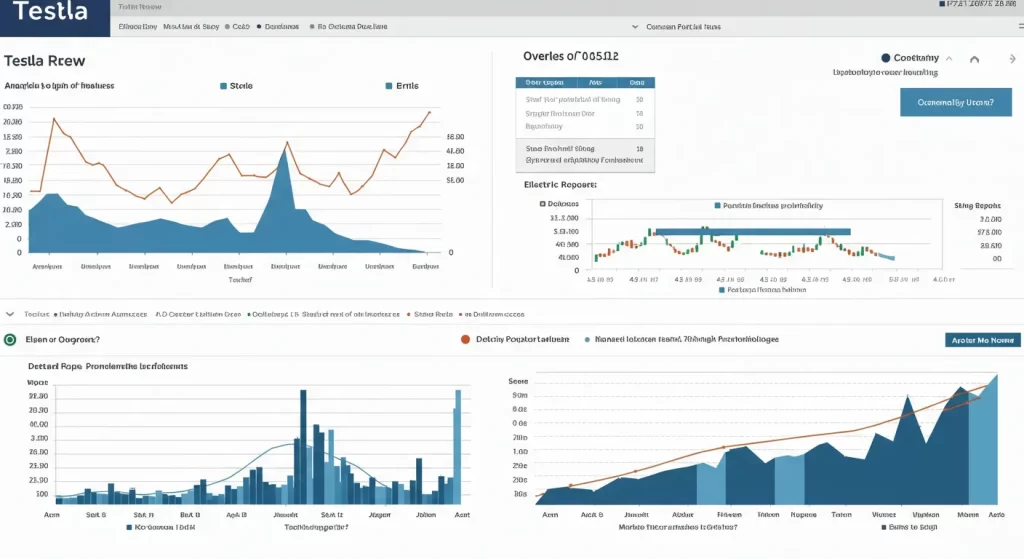Click the 'Delnidy Acinen Asmeccee' filter link
This screenshot has height=559, width=1024.
tap(103, 315)
